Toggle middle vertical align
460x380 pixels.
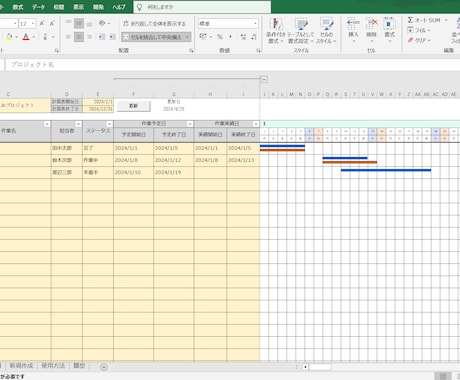pyautogui.click(x=79, y=23)
